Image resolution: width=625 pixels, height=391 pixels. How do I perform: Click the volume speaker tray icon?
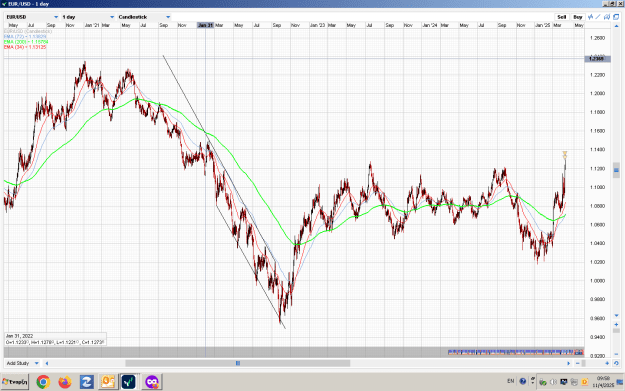(x=553, y=382)
